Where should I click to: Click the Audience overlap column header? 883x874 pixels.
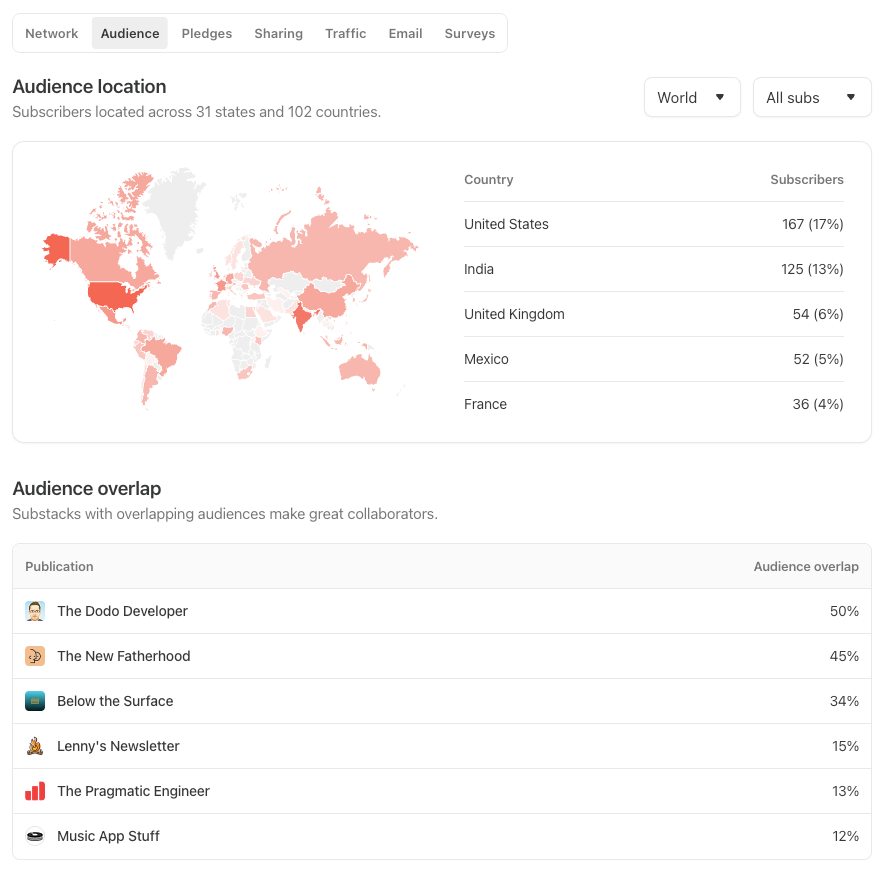click(x=805, y=566)
